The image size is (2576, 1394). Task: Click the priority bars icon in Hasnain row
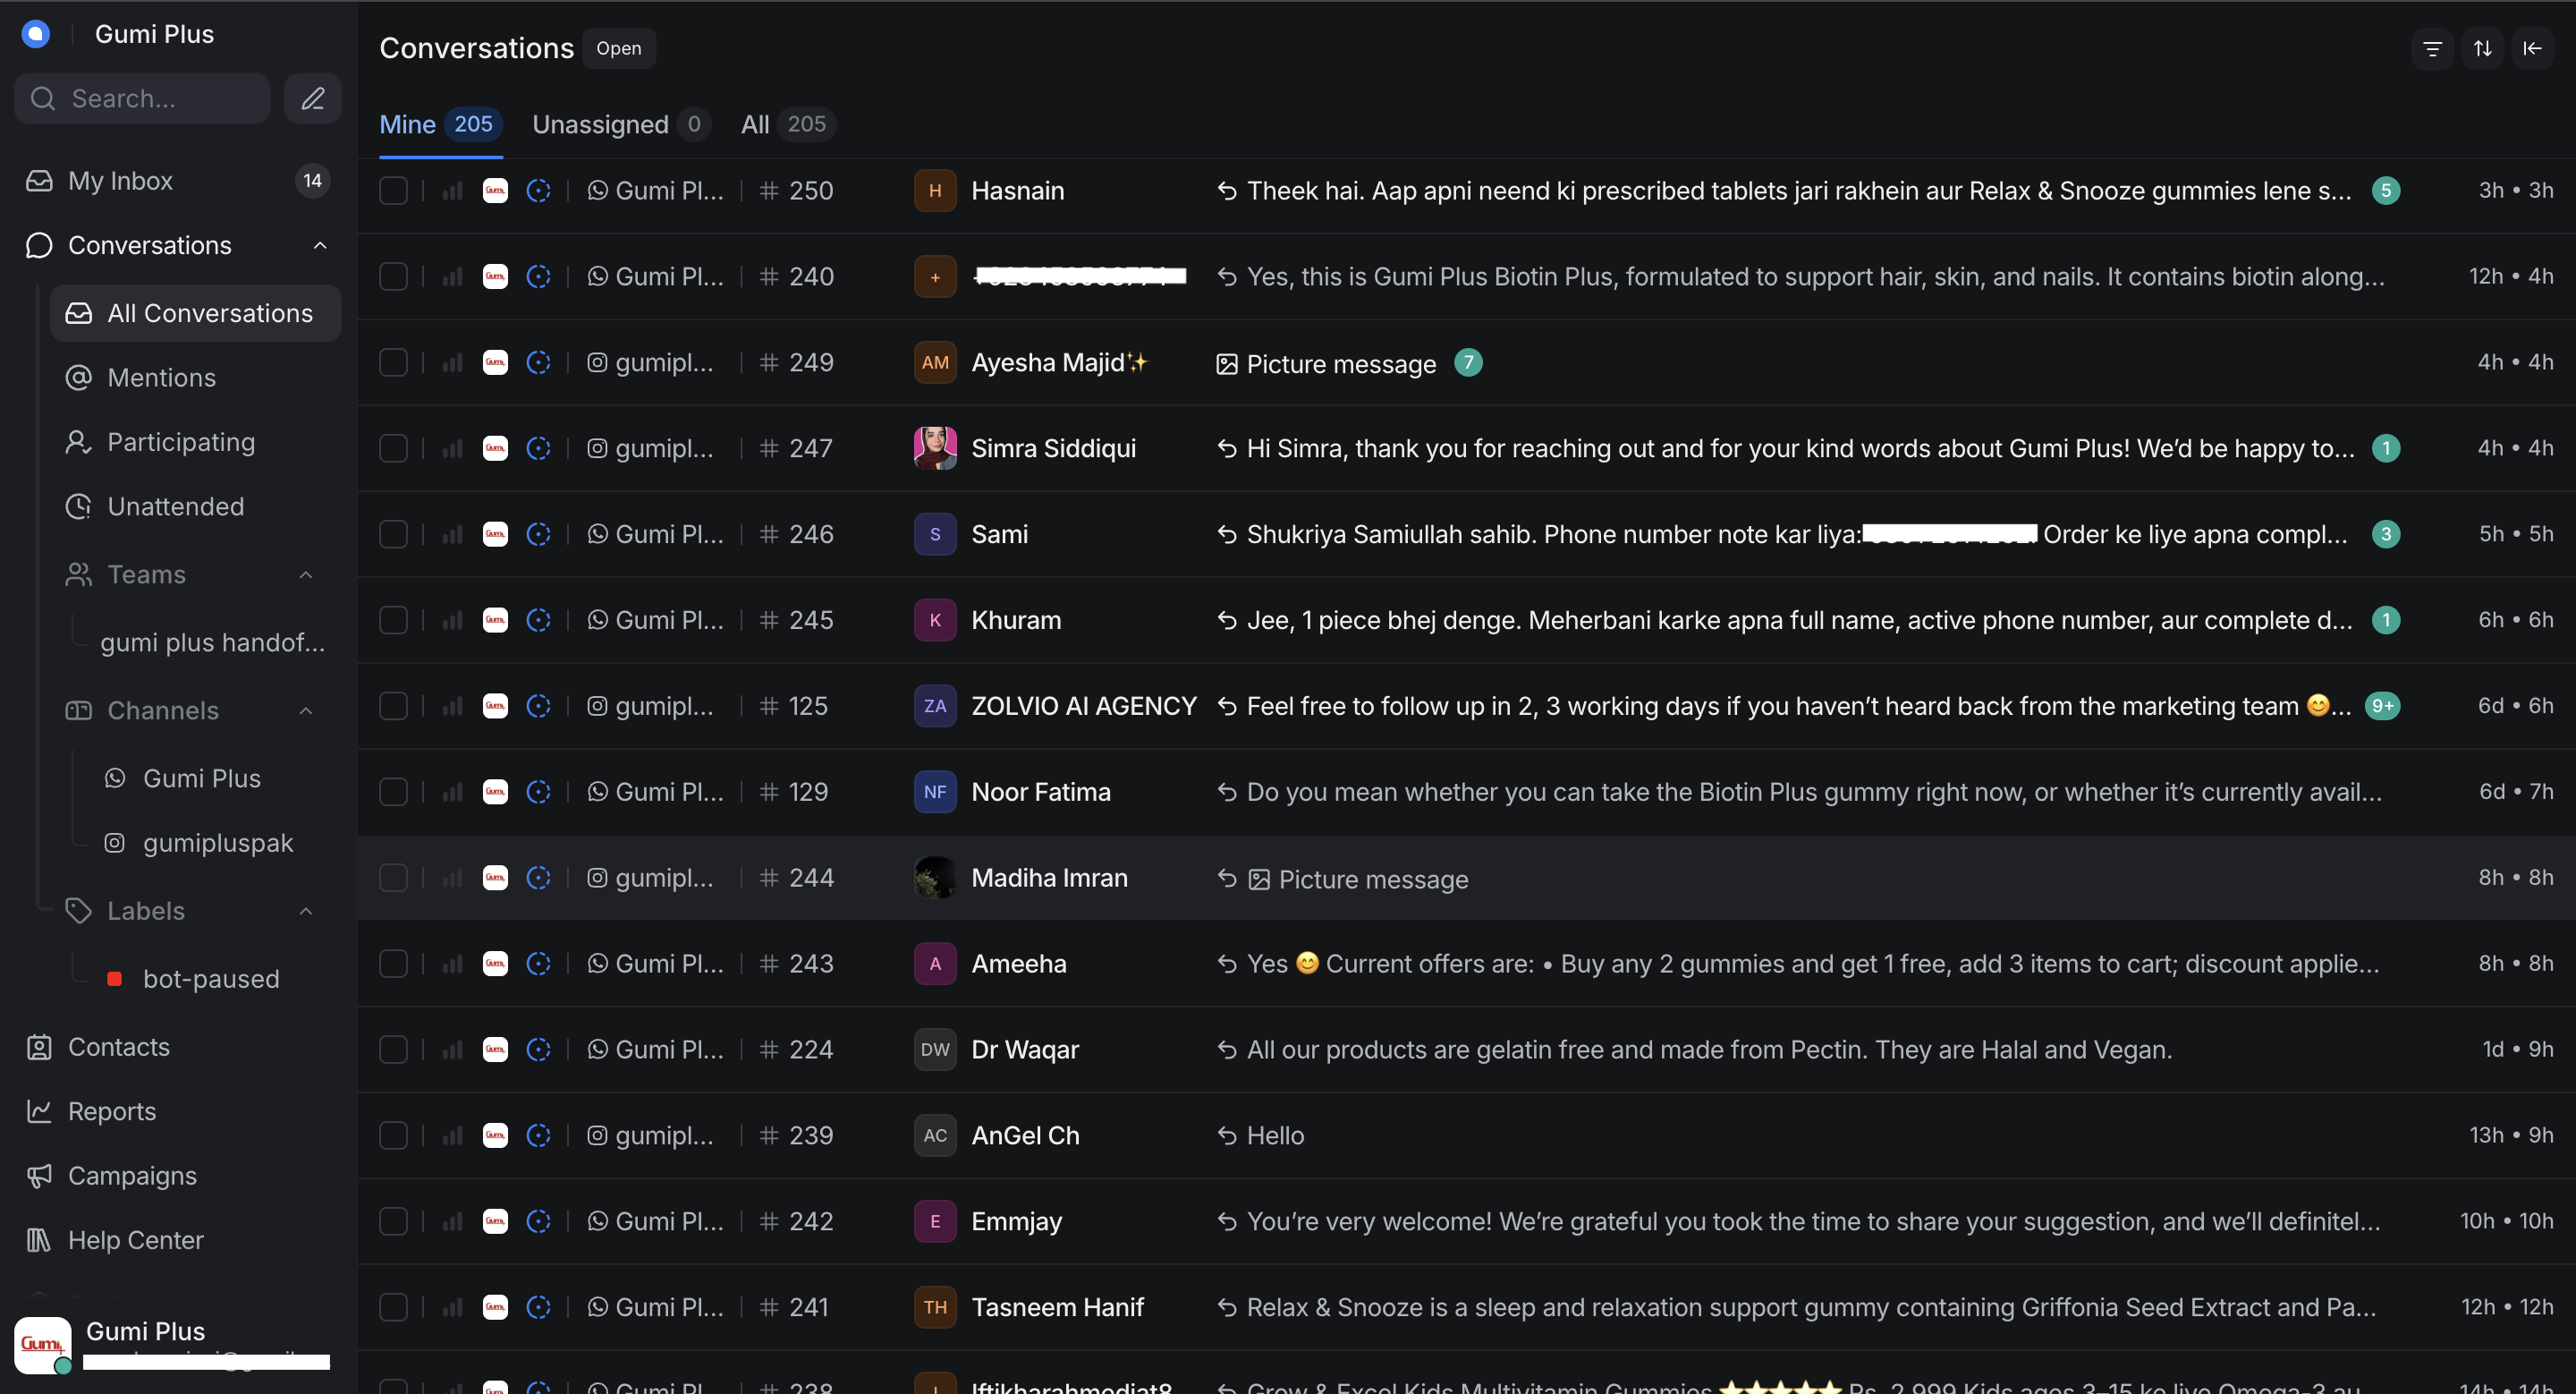pos(453,190)
